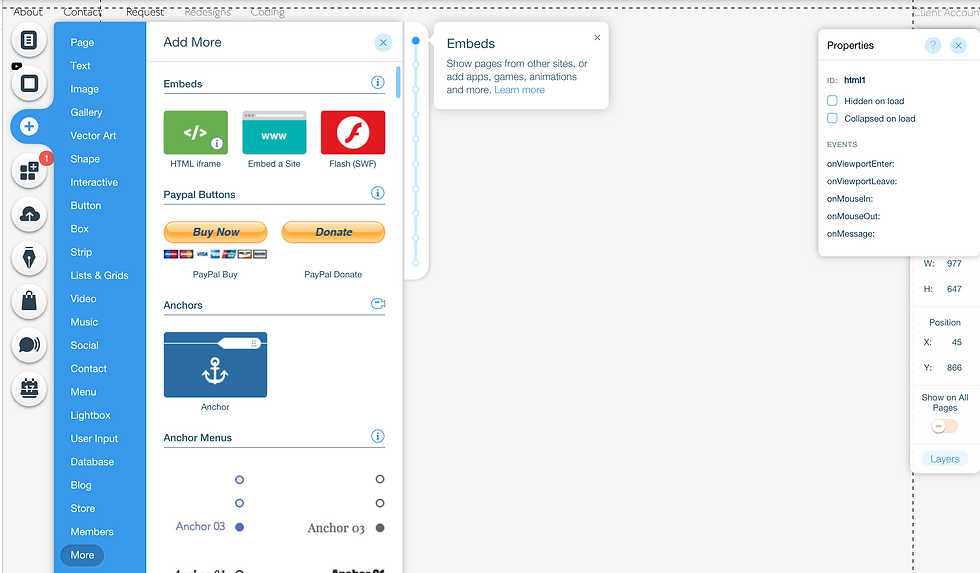This screenshot has width=980, height=573.
Task: Add blue Anchor 03 menu style
Action: click(209, 504)
